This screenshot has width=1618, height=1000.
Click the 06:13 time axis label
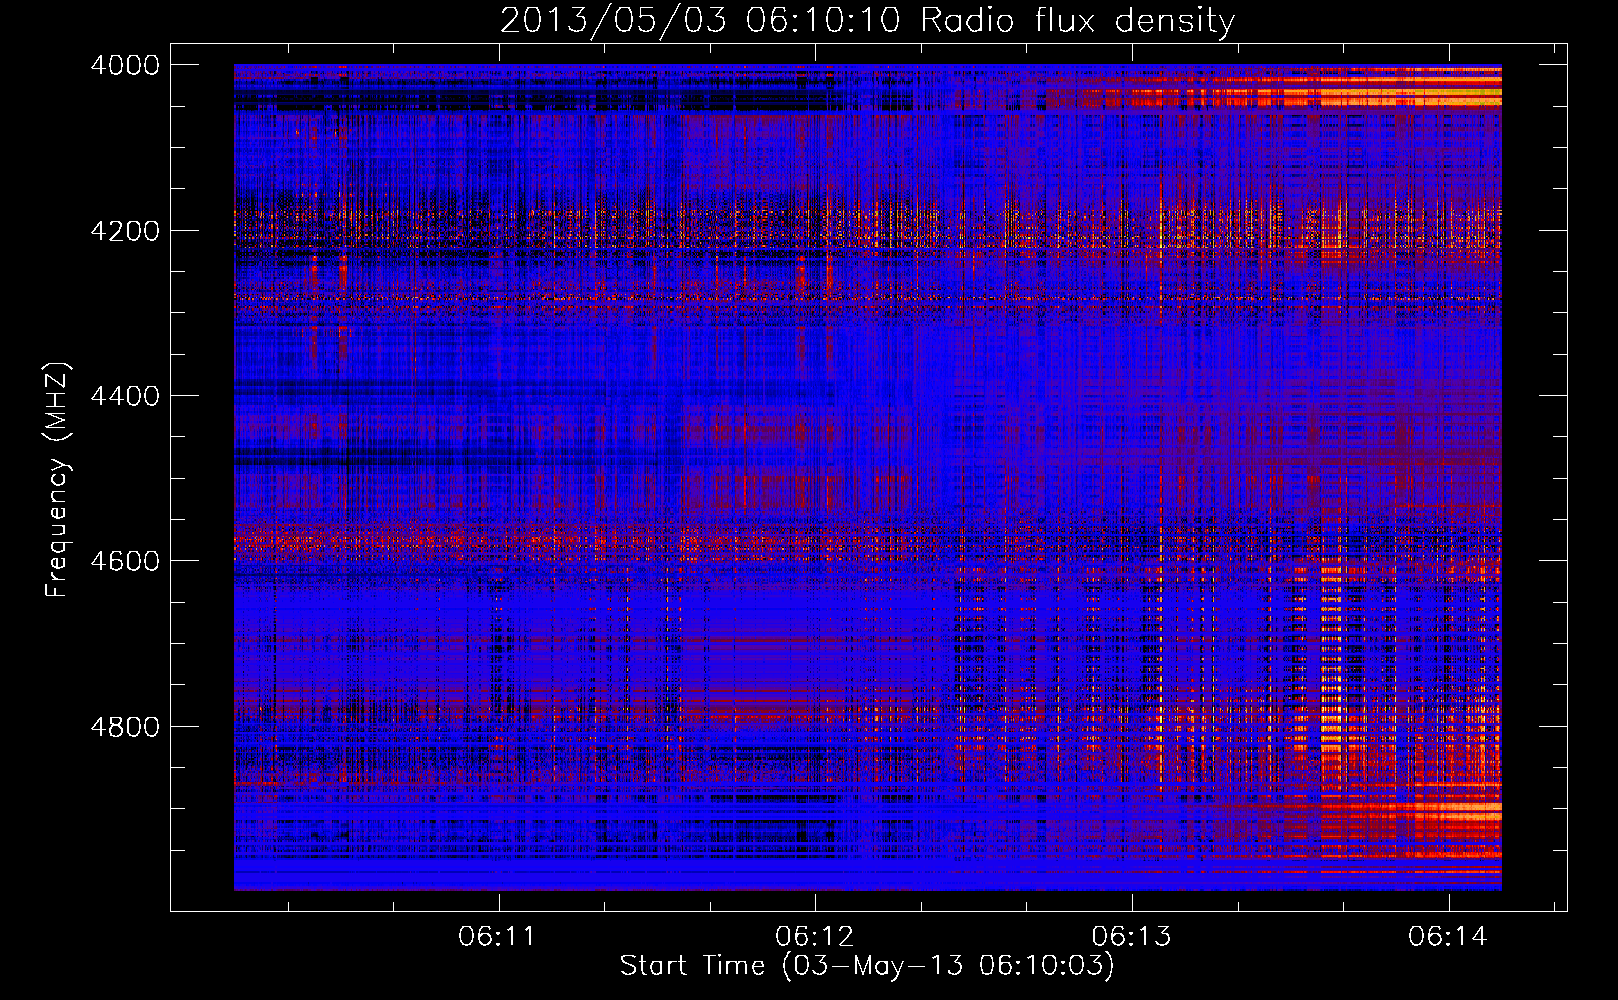[1131, 937]
